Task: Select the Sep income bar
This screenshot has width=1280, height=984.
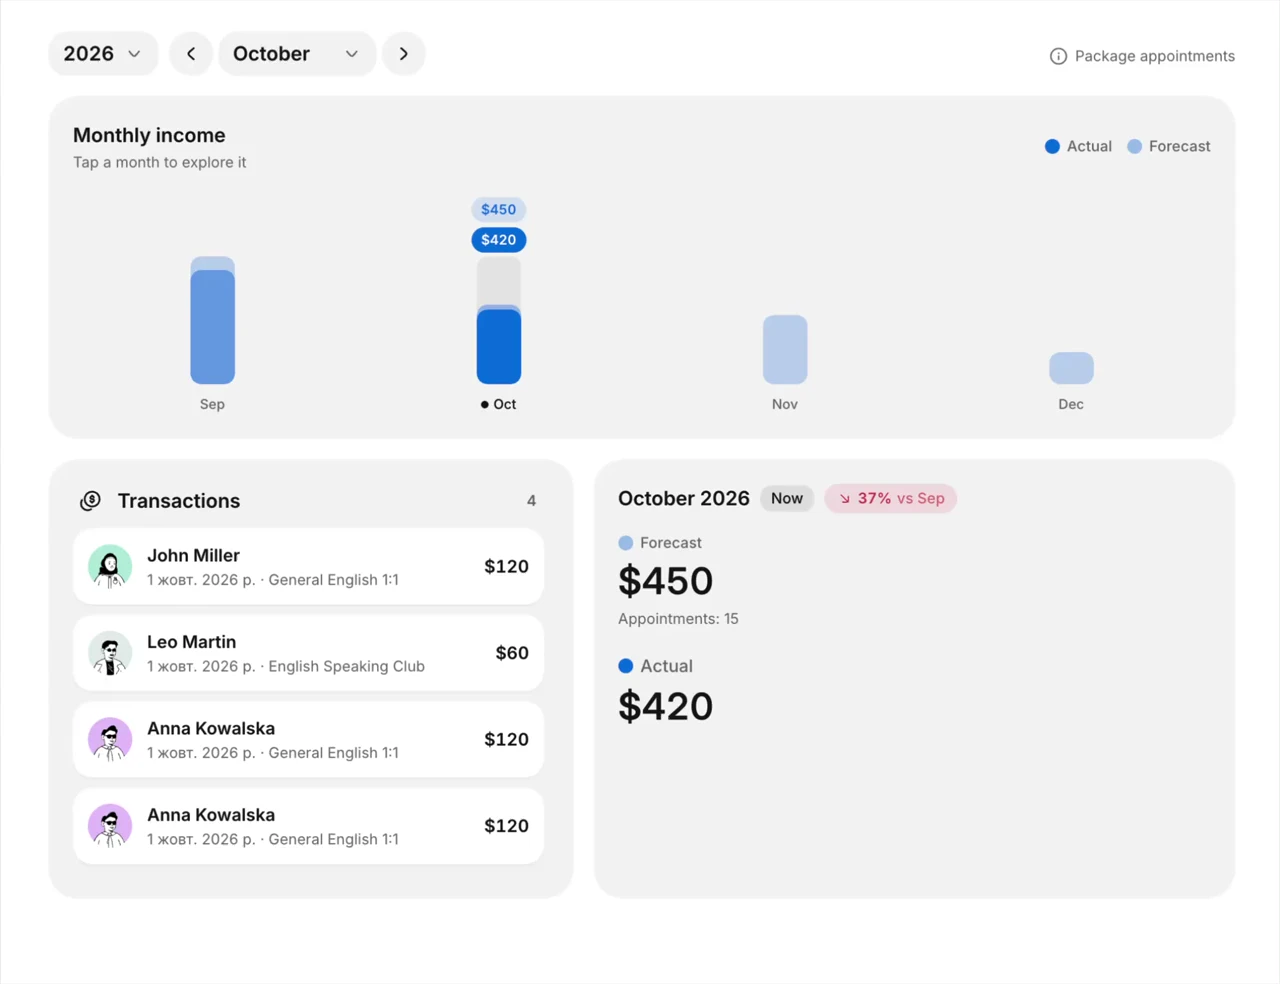Action: point(213,320)
